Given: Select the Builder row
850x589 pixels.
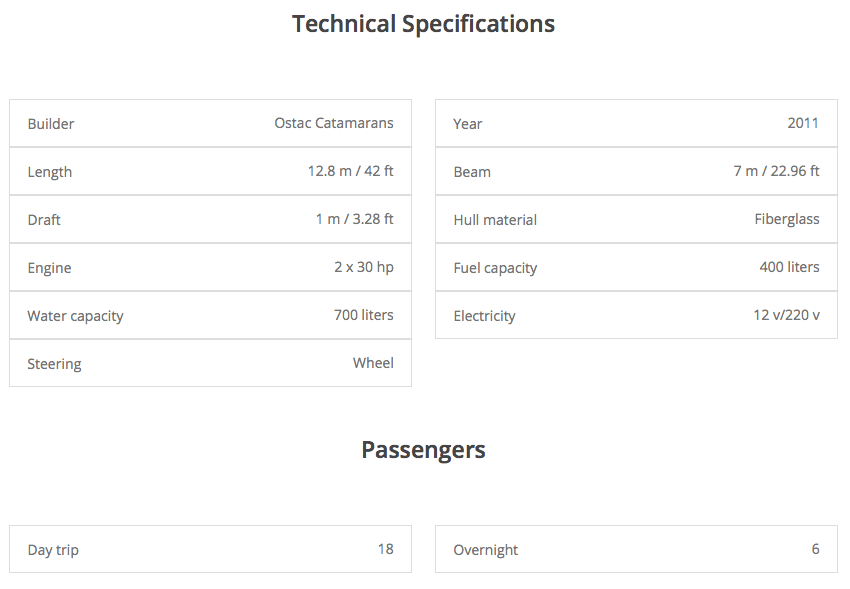Looking at the screenshot, I should [x=210, y=123].
